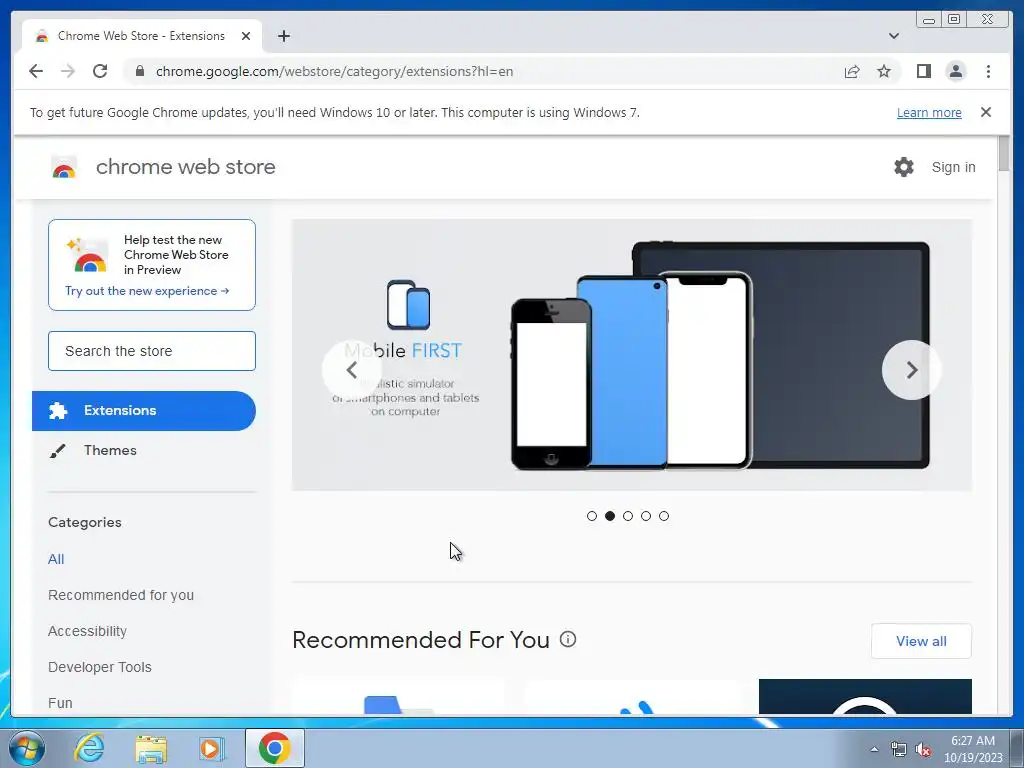1024x768 pixels.
Task: Open the Windows Start menu
Action: pos(26,748)
